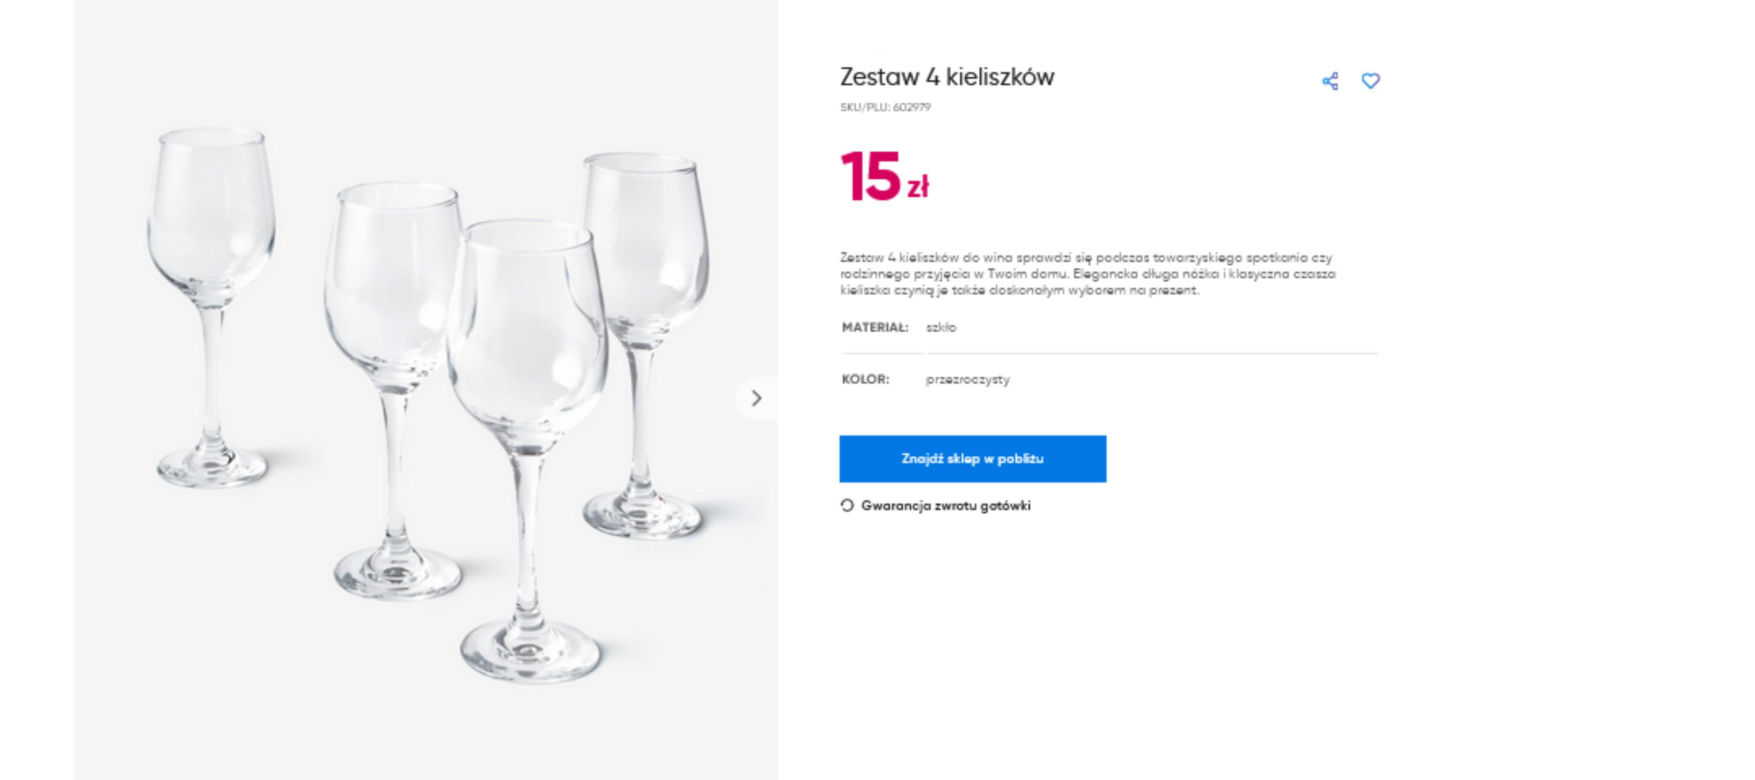Click the product description paragraph
The width and height of the screenshot is (1755, 780).
(x=1087, y=274)
